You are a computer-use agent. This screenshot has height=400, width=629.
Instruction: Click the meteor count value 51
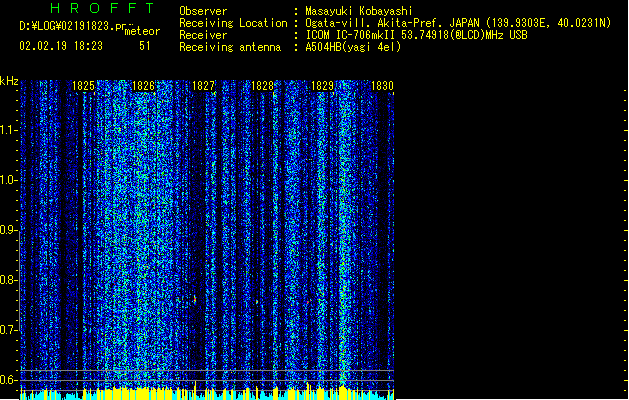145,46
